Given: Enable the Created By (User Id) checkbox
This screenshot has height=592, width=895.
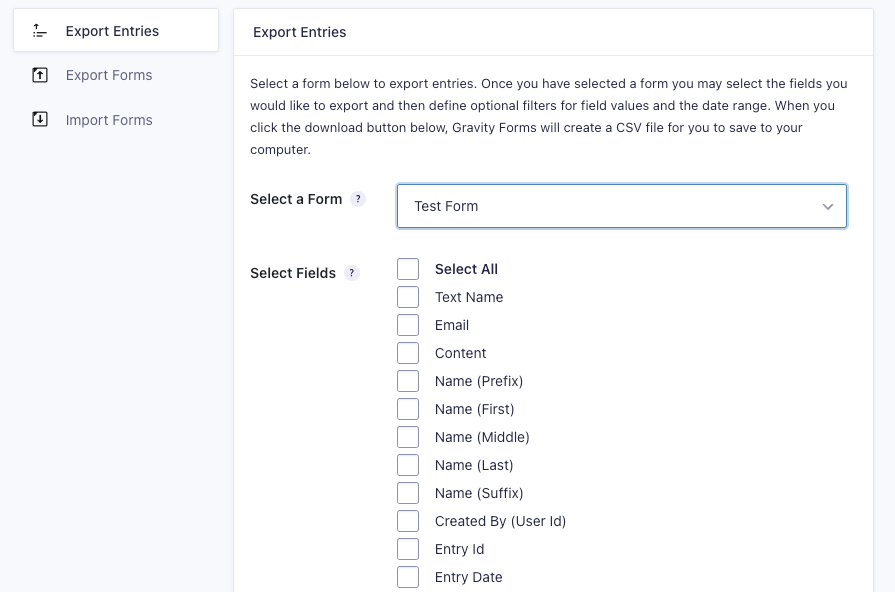Looking at the screenshot, I should click(x=408, y=520).
